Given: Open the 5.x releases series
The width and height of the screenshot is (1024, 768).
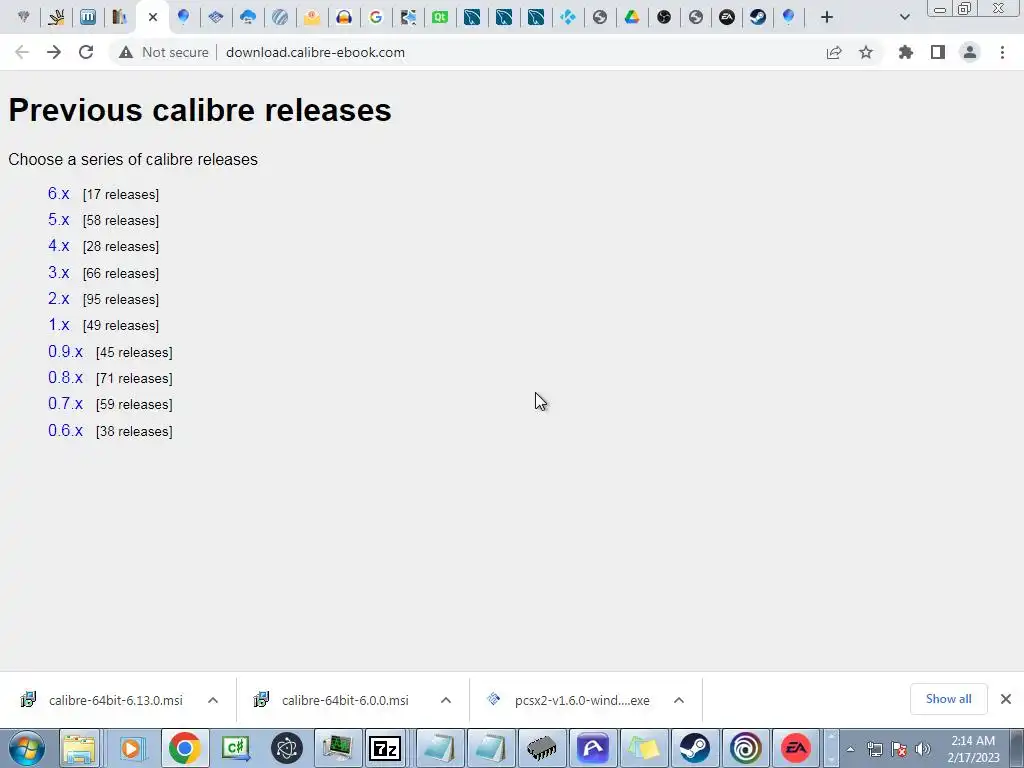Looking at the screenshot, I should tap(59, 219).
